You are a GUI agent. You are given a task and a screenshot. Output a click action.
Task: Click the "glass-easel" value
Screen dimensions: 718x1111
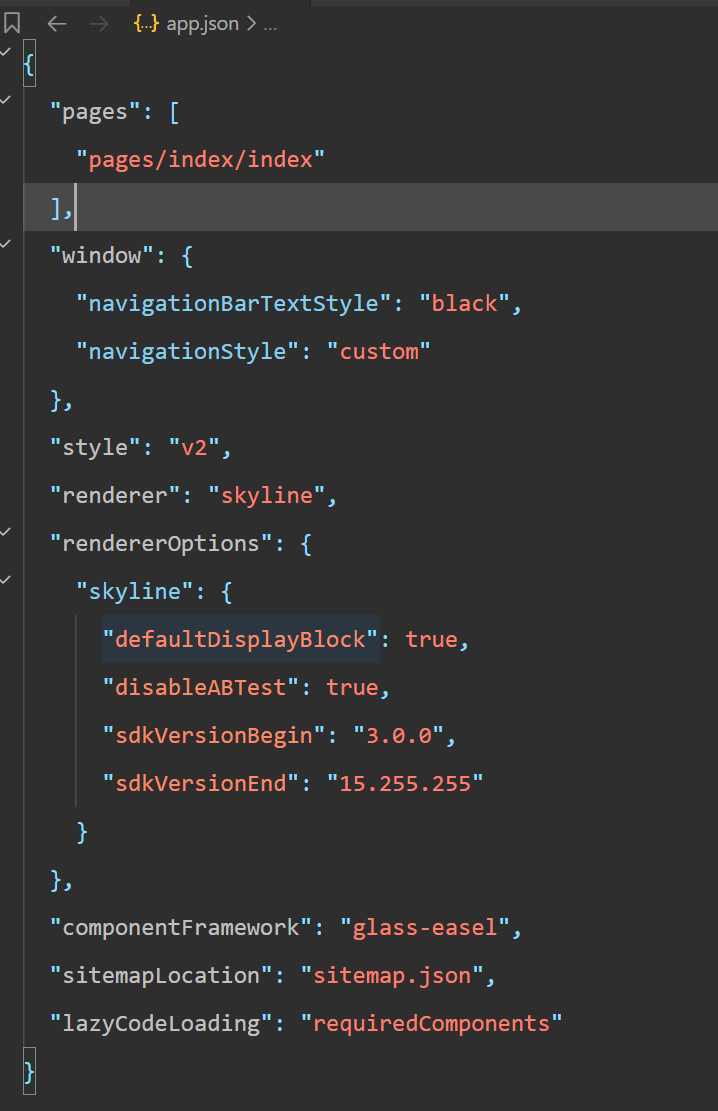click(425, 927)
